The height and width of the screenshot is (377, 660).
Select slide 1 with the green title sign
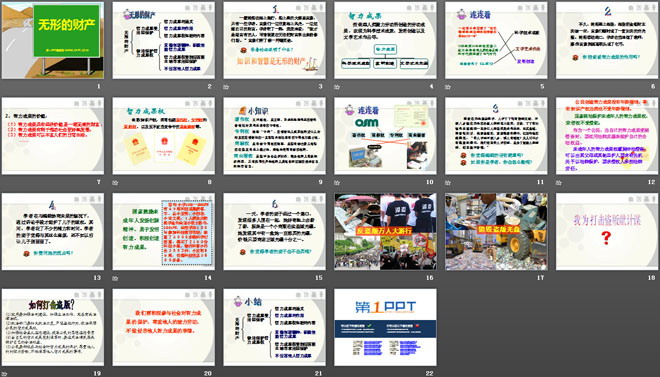tap(53, 40)
